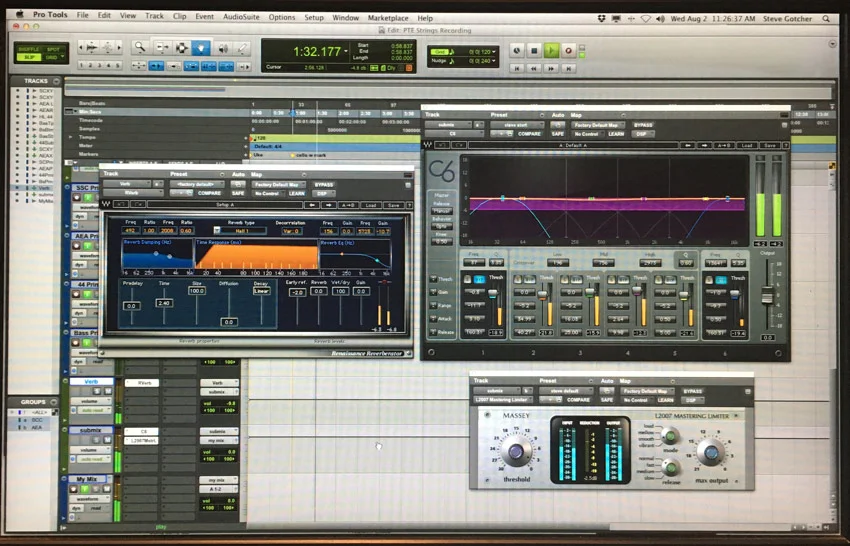Select the Trim tool in the toolbar

(x=162, y=48)
